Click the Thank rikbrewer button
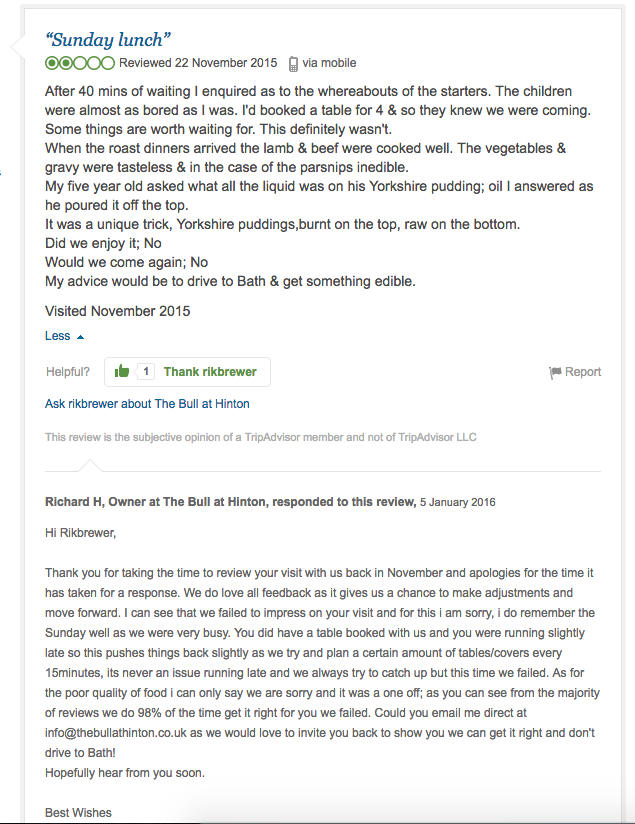Image resolution: width=635 pixels, height=824 pixels. (x=187, y=372)
